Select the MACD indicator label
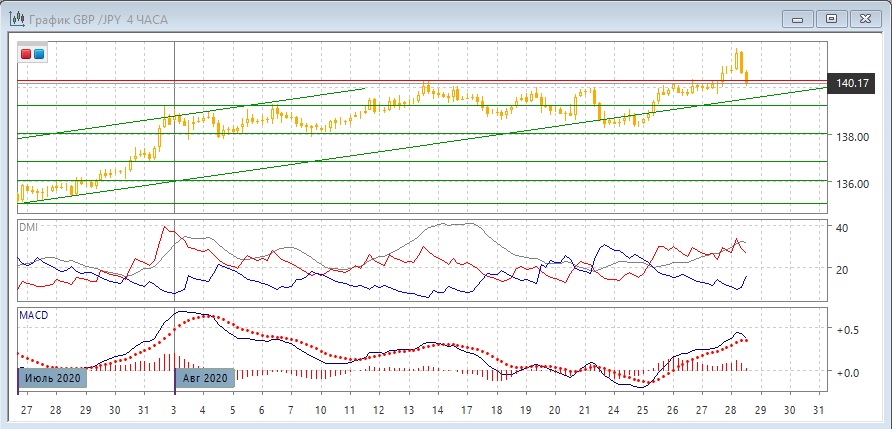Screen dimensions: 892x429 click(x=34, y=315)
